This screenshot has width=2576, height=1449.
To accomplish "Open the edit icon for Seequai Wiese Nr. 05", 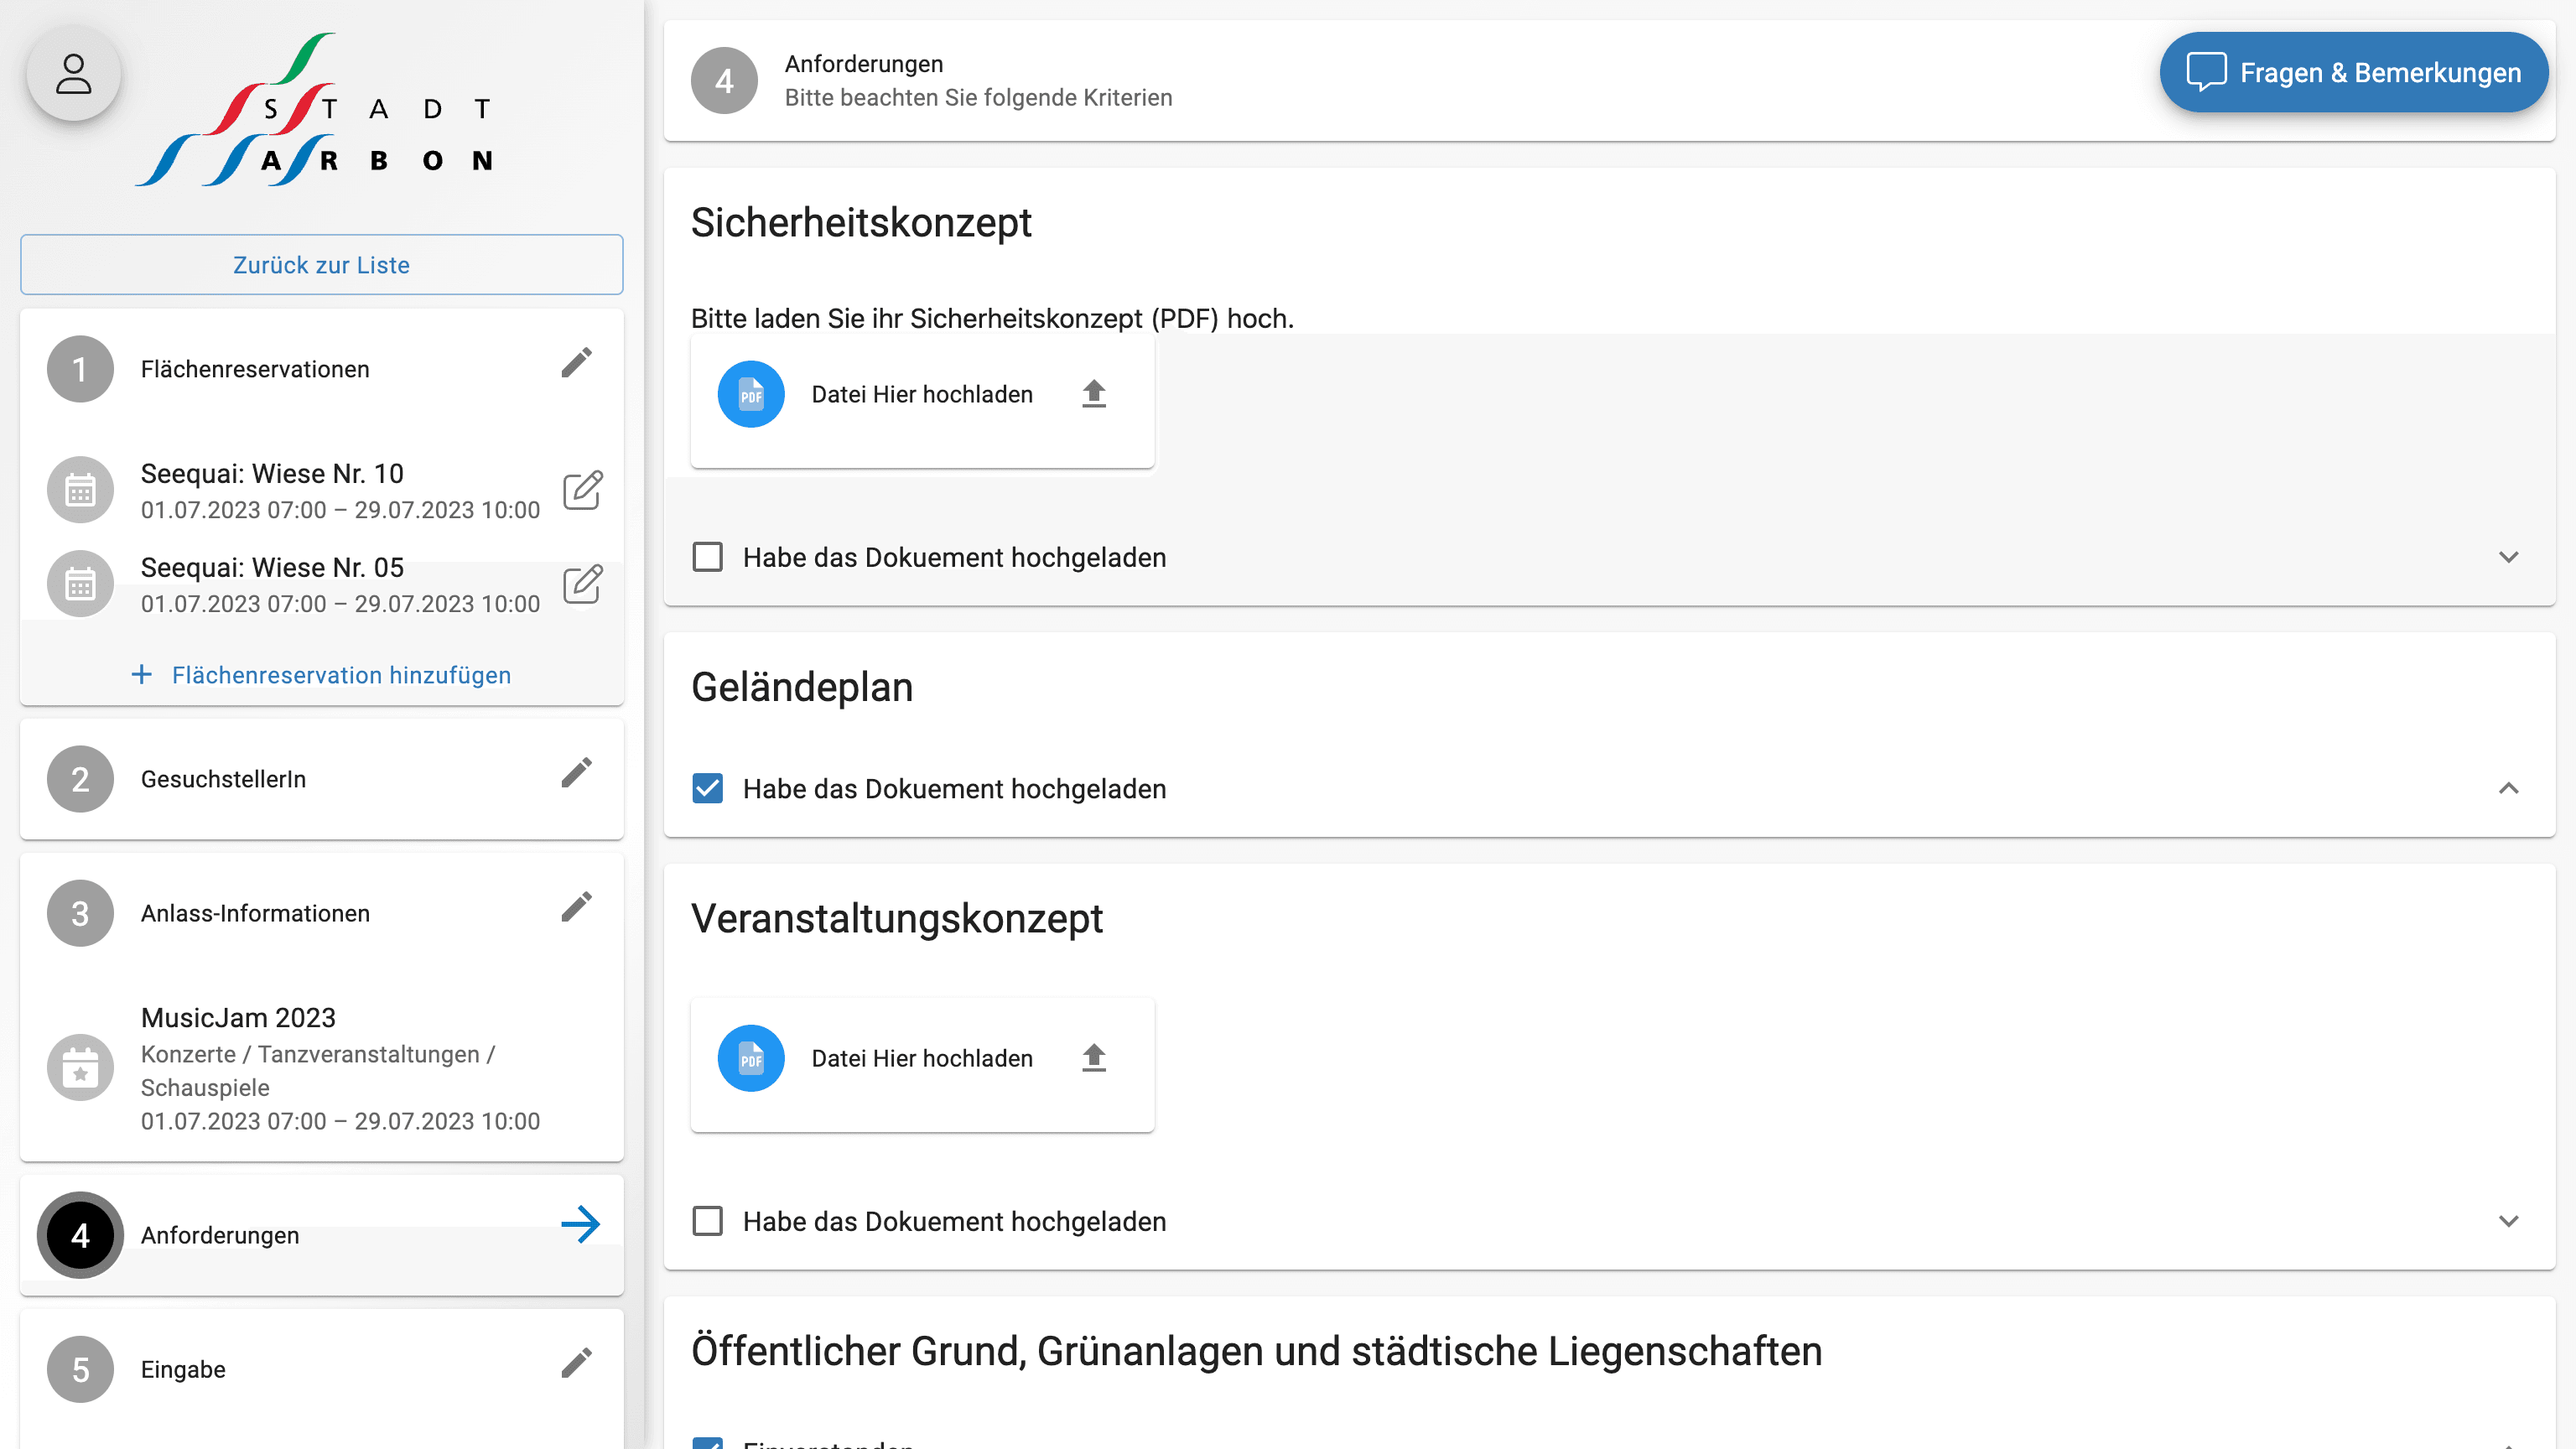I will click(583, 584).
